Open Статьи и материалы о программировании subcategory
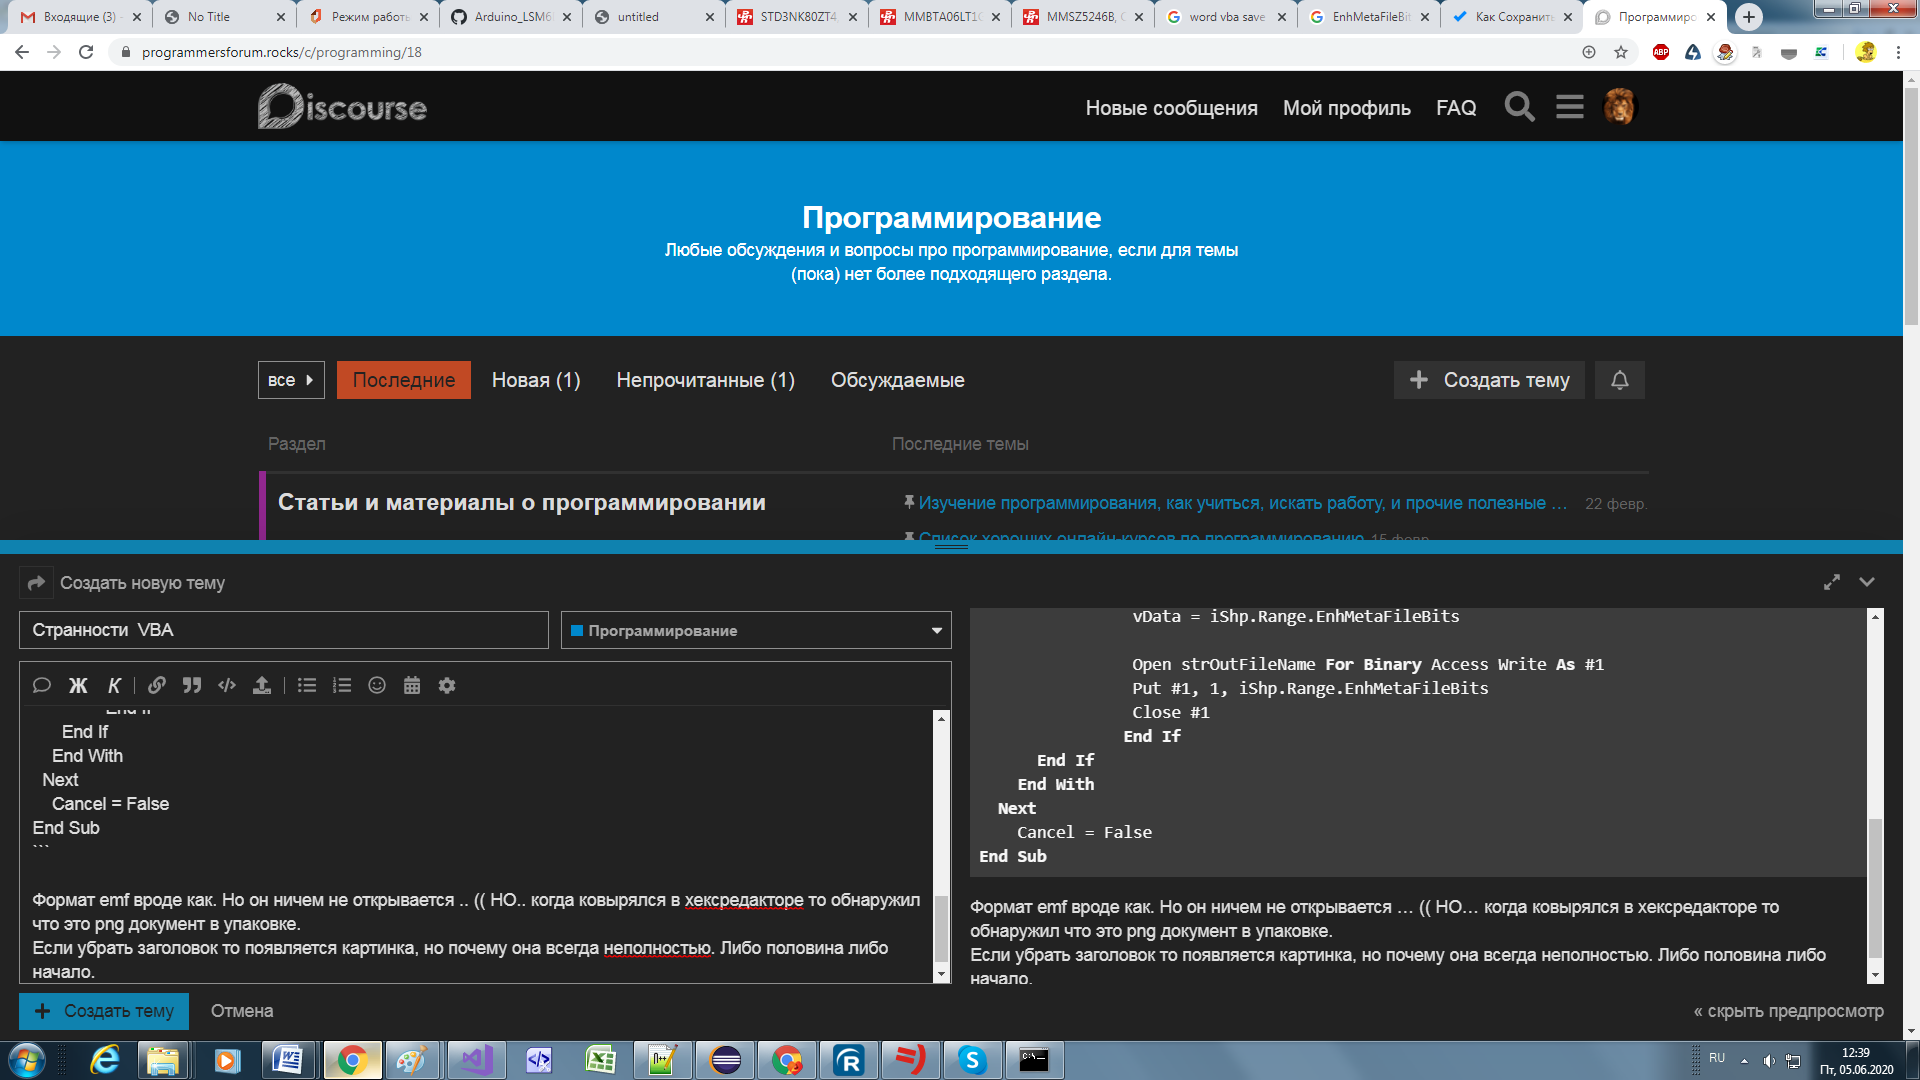The width and height of the screenshot is (1920, 1080). [522, 502]
